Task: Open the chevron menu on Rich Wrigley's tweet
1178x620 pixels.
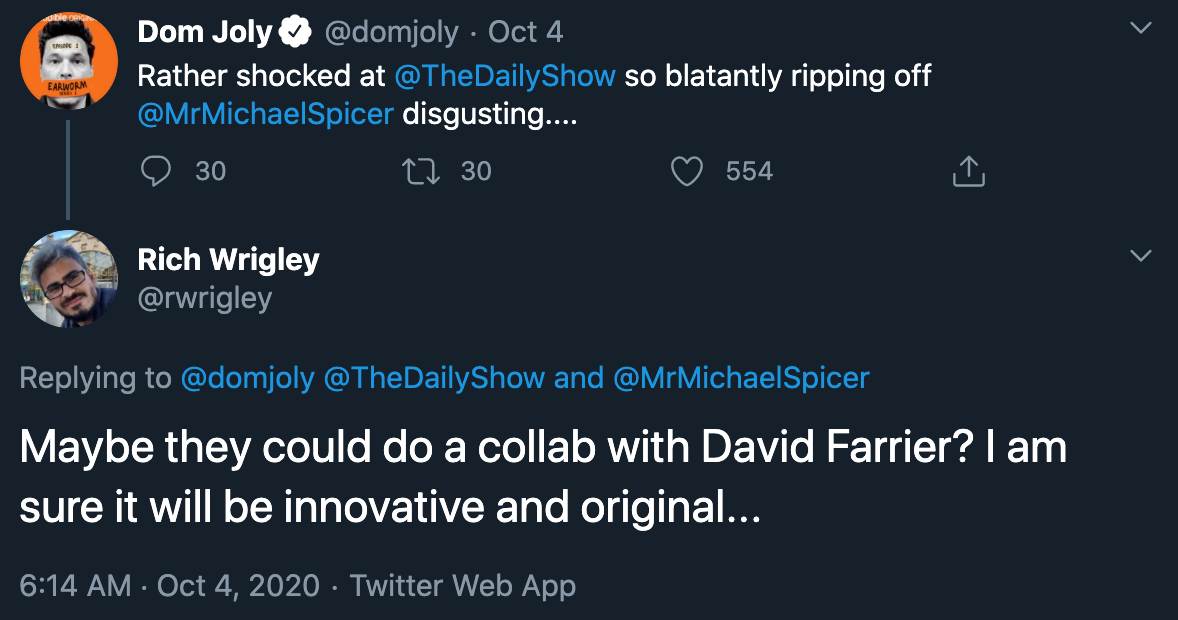Action: click(x=1140, y=257)
